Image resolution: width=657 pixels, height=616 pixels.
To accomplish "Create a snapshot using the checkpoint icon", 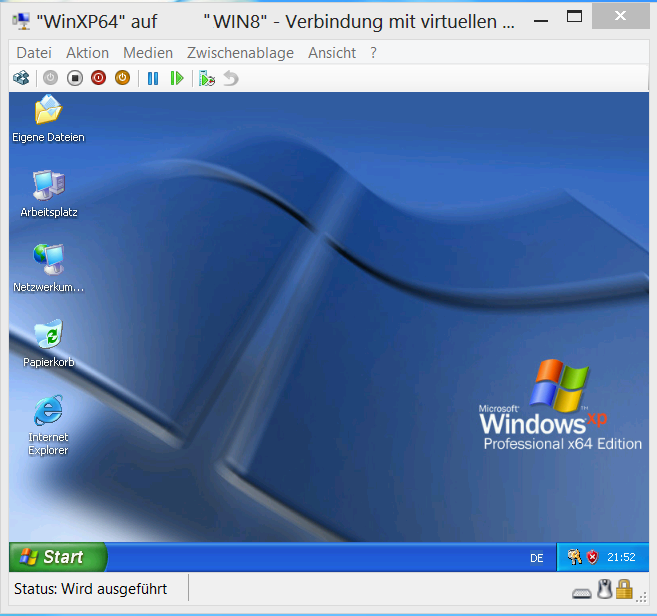I will click(207, 78).
